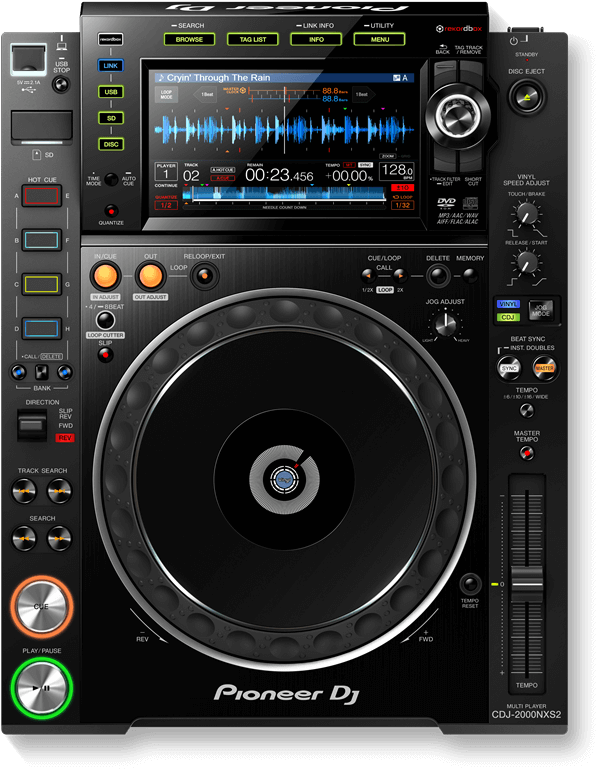Screen dimensions: 596x769
Task: Tap the orange-ringed CUE button
Action: (42, 607)
